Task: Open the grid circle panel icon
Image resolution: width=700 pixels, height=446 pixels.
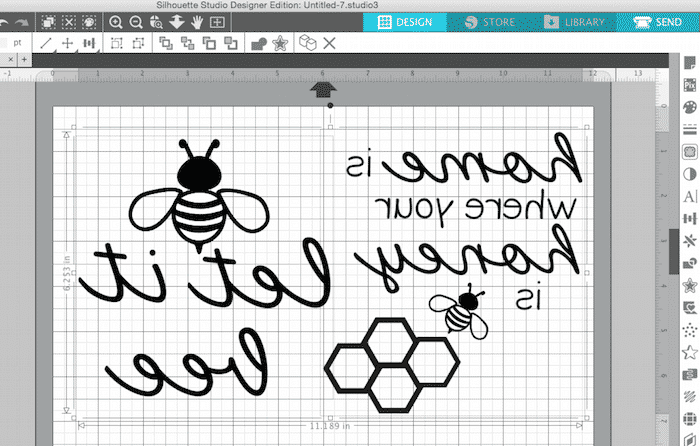Action: (690, 419)
